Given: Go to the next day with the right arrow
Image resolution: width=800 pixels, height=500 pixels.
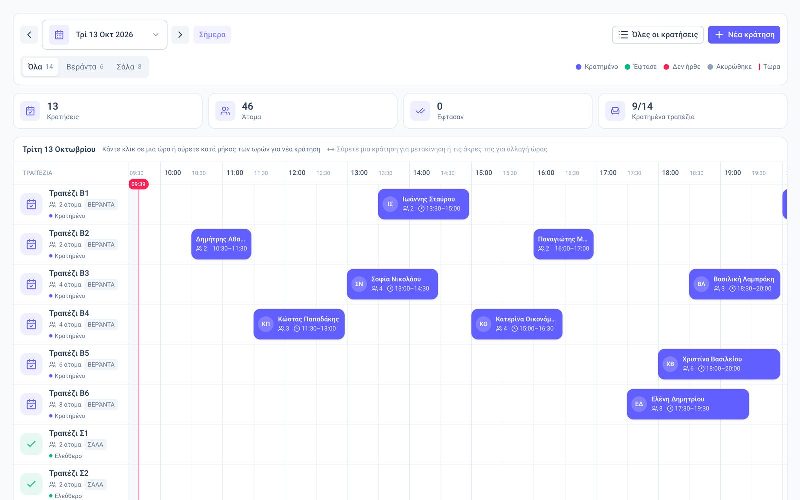Looking at the screenshot, I should click(180, 35).
